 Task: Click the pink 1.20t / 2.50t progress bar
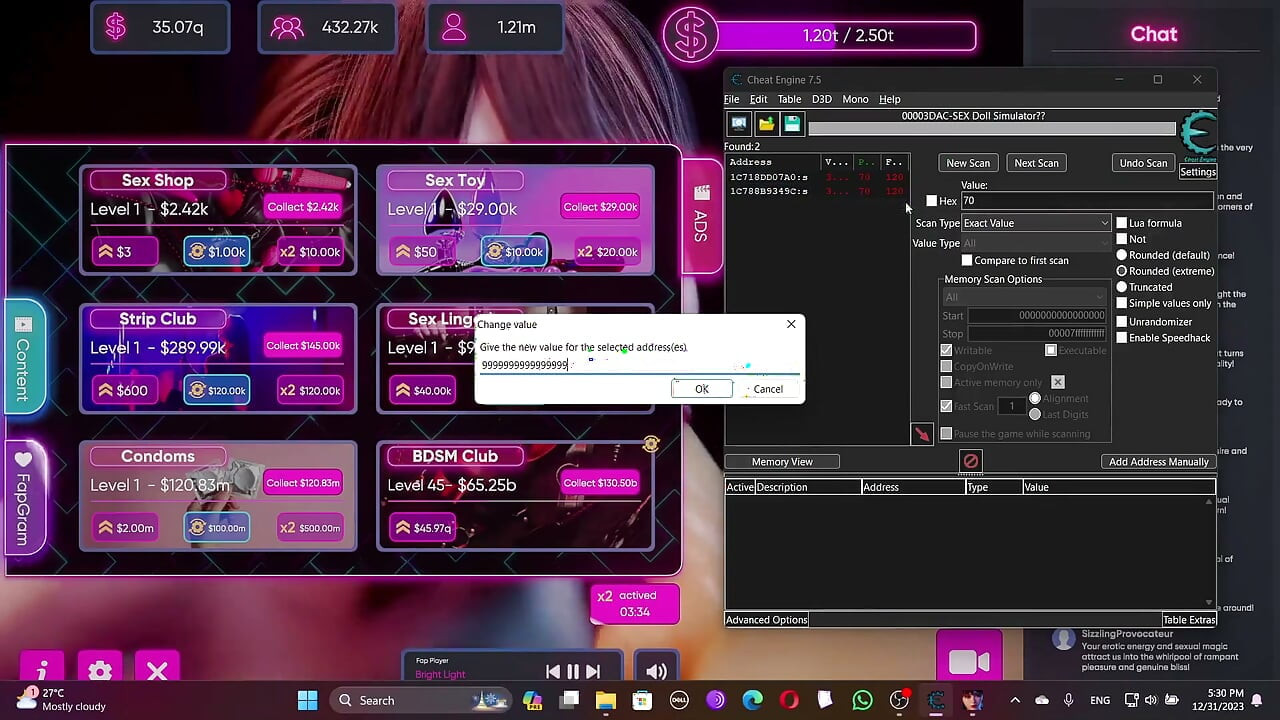(847, 36)
